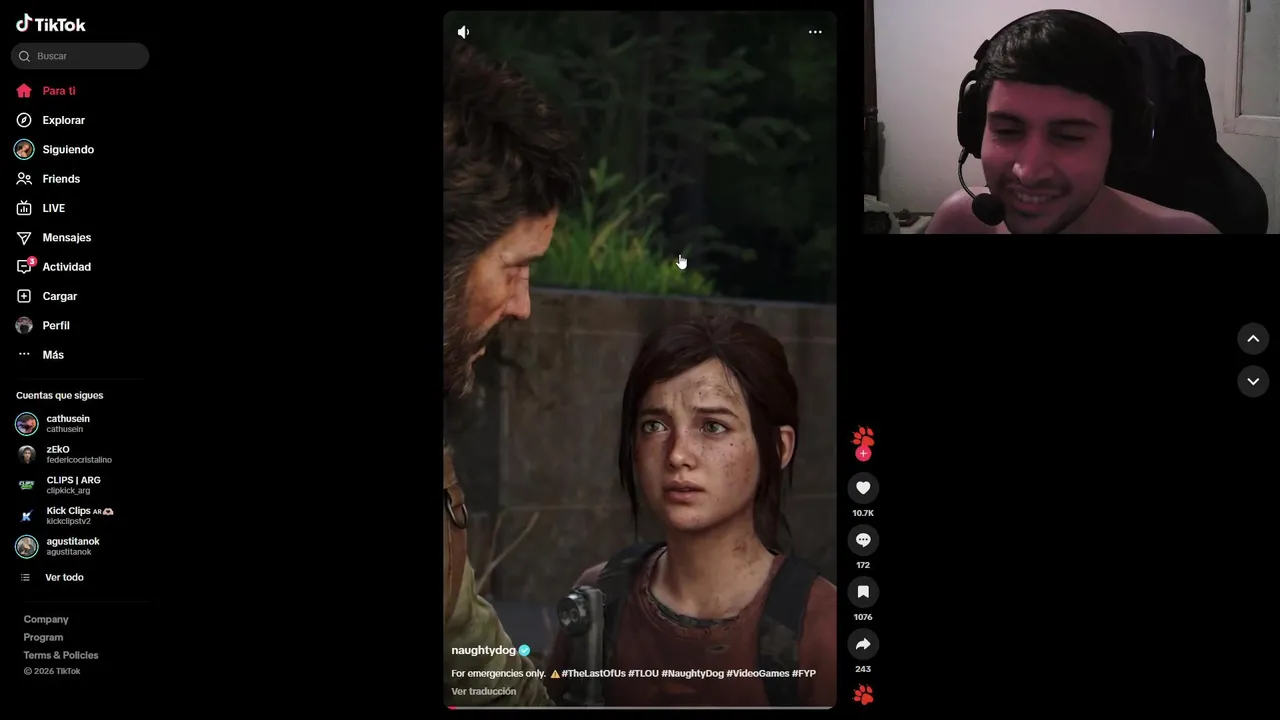Open Kick Clips account

pos(80,516)
